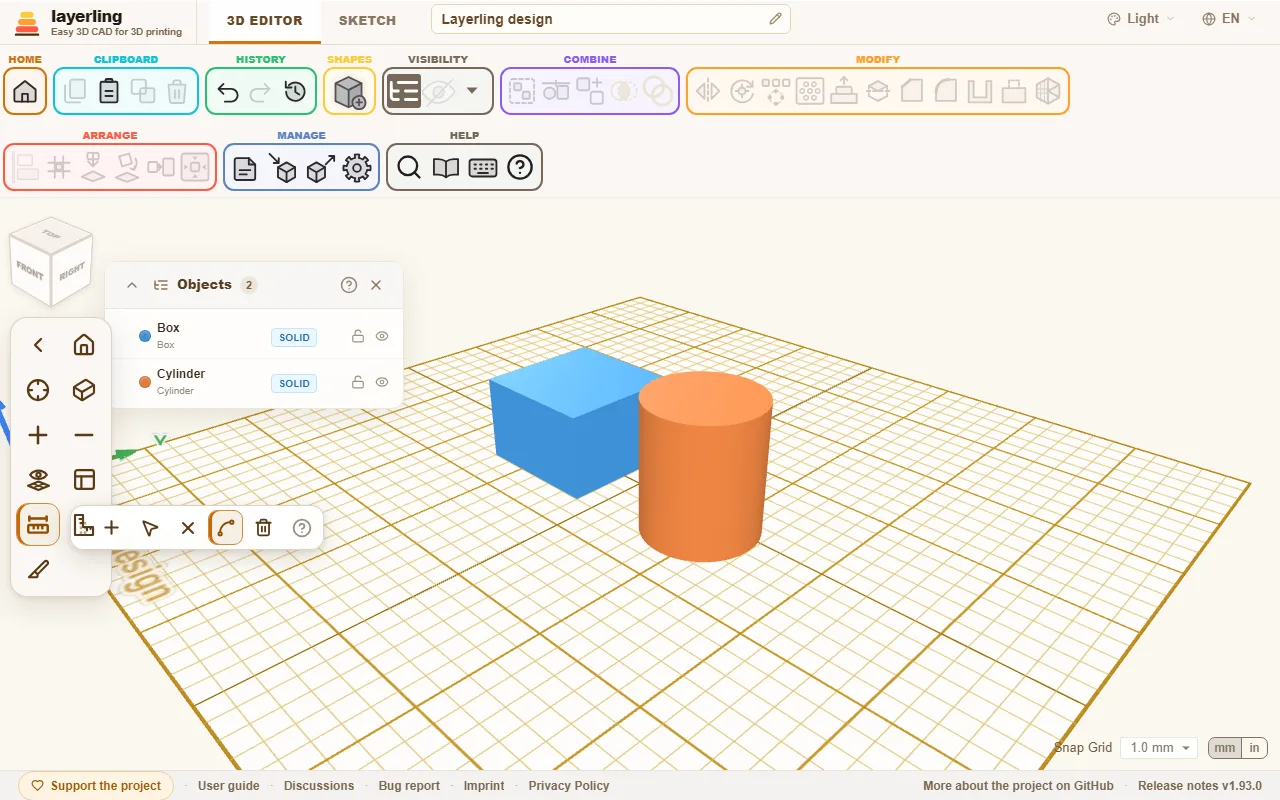The image size is (1280, 800).
Task: Open the Light theme dropdown
Action: pyautogui.click(x=1141, y=19)
